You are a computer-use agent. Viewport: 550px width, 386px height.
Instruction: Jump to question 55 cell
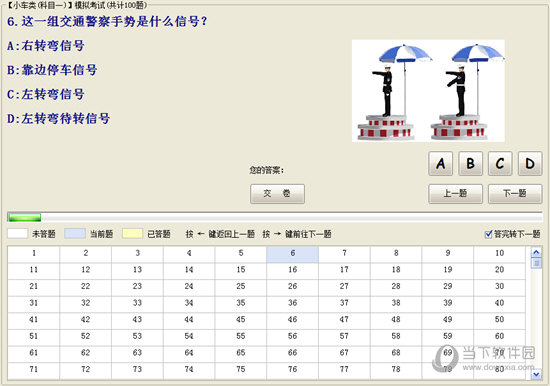pos(241,337)
